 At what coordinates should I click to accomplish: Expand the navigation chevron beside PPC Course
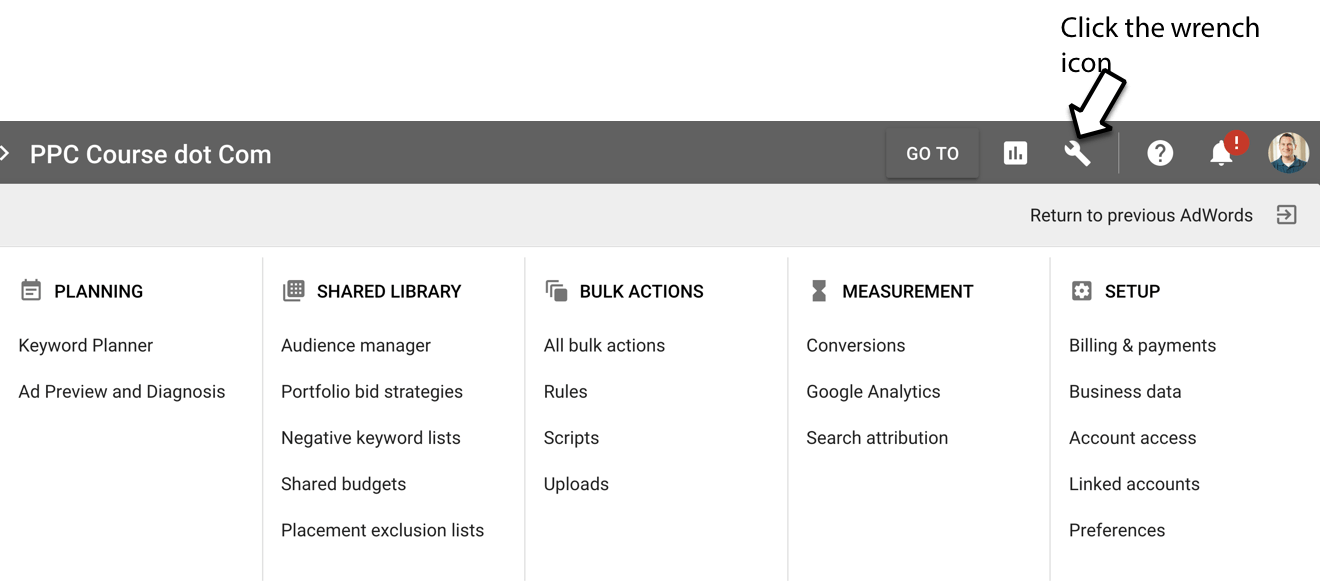[5, 154]
